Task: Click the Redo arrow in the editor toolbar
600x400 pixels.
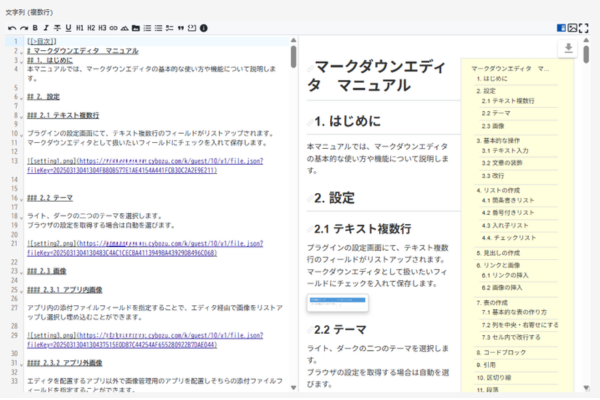Action: 24,28
